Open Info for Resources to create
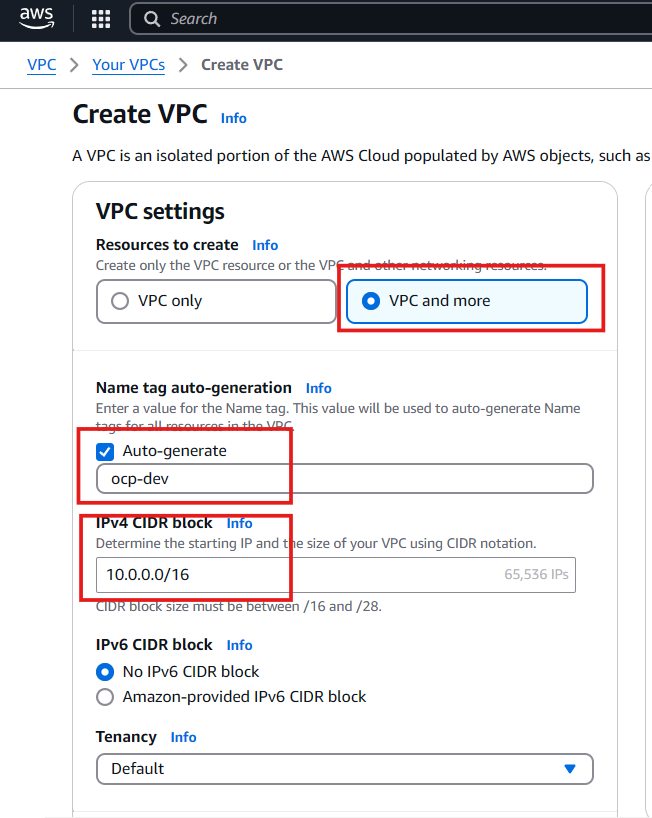The width and height of the screenshot is (652, 818). click(x=265, y=245)
